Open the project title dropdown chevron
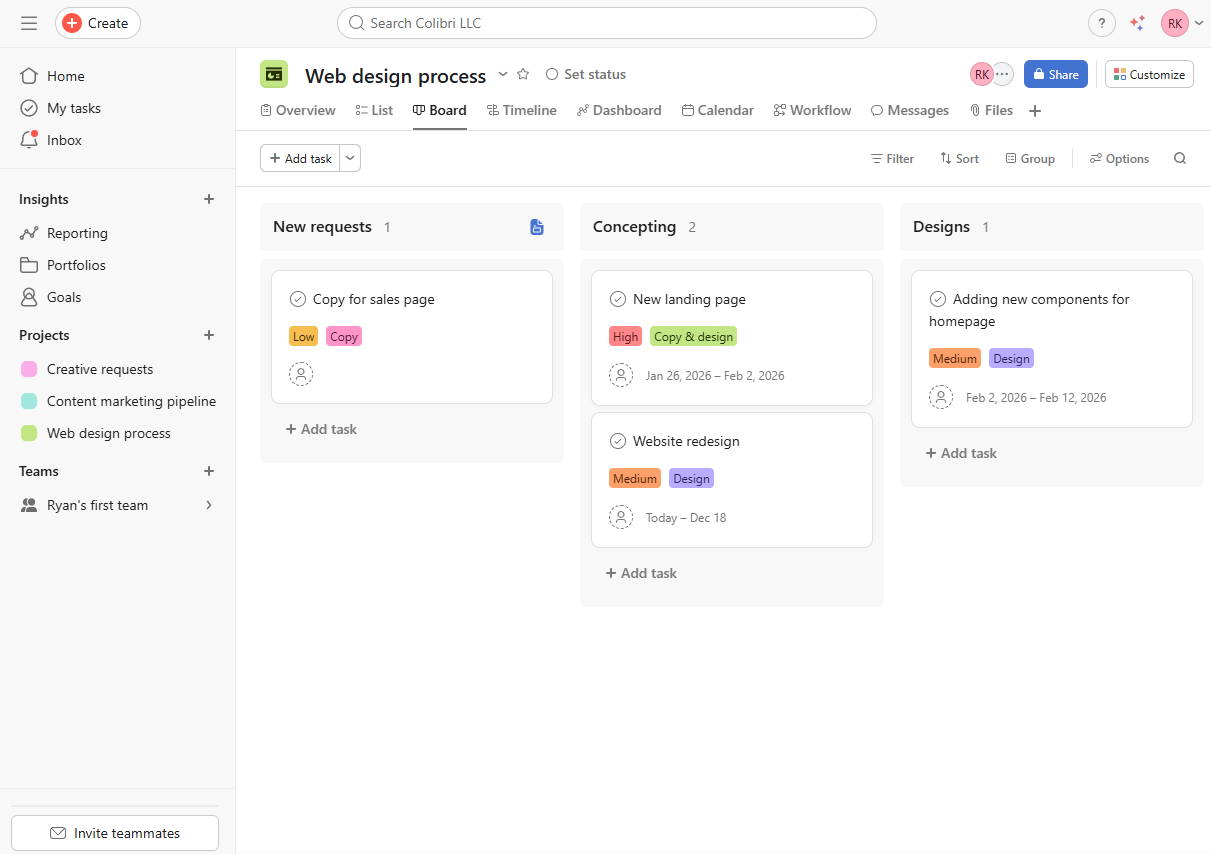The height and width of the screenshot is (854, 1211). coord(502,74)
